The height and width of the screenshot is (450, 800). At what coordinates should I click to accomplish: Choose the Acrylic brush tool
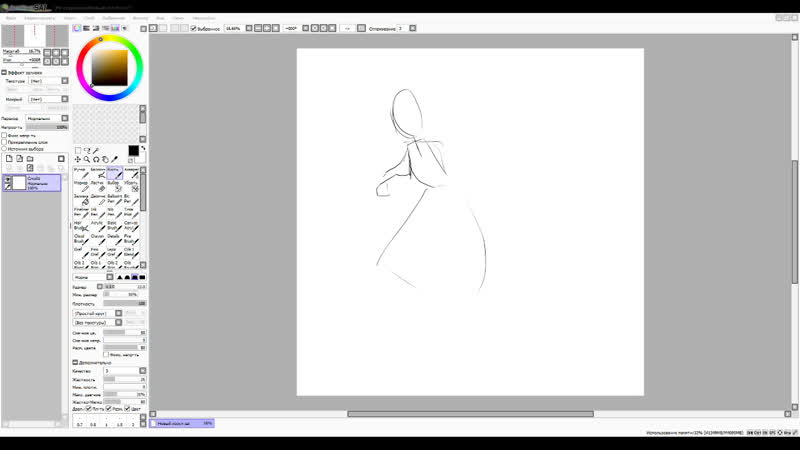tap(98, 226)
